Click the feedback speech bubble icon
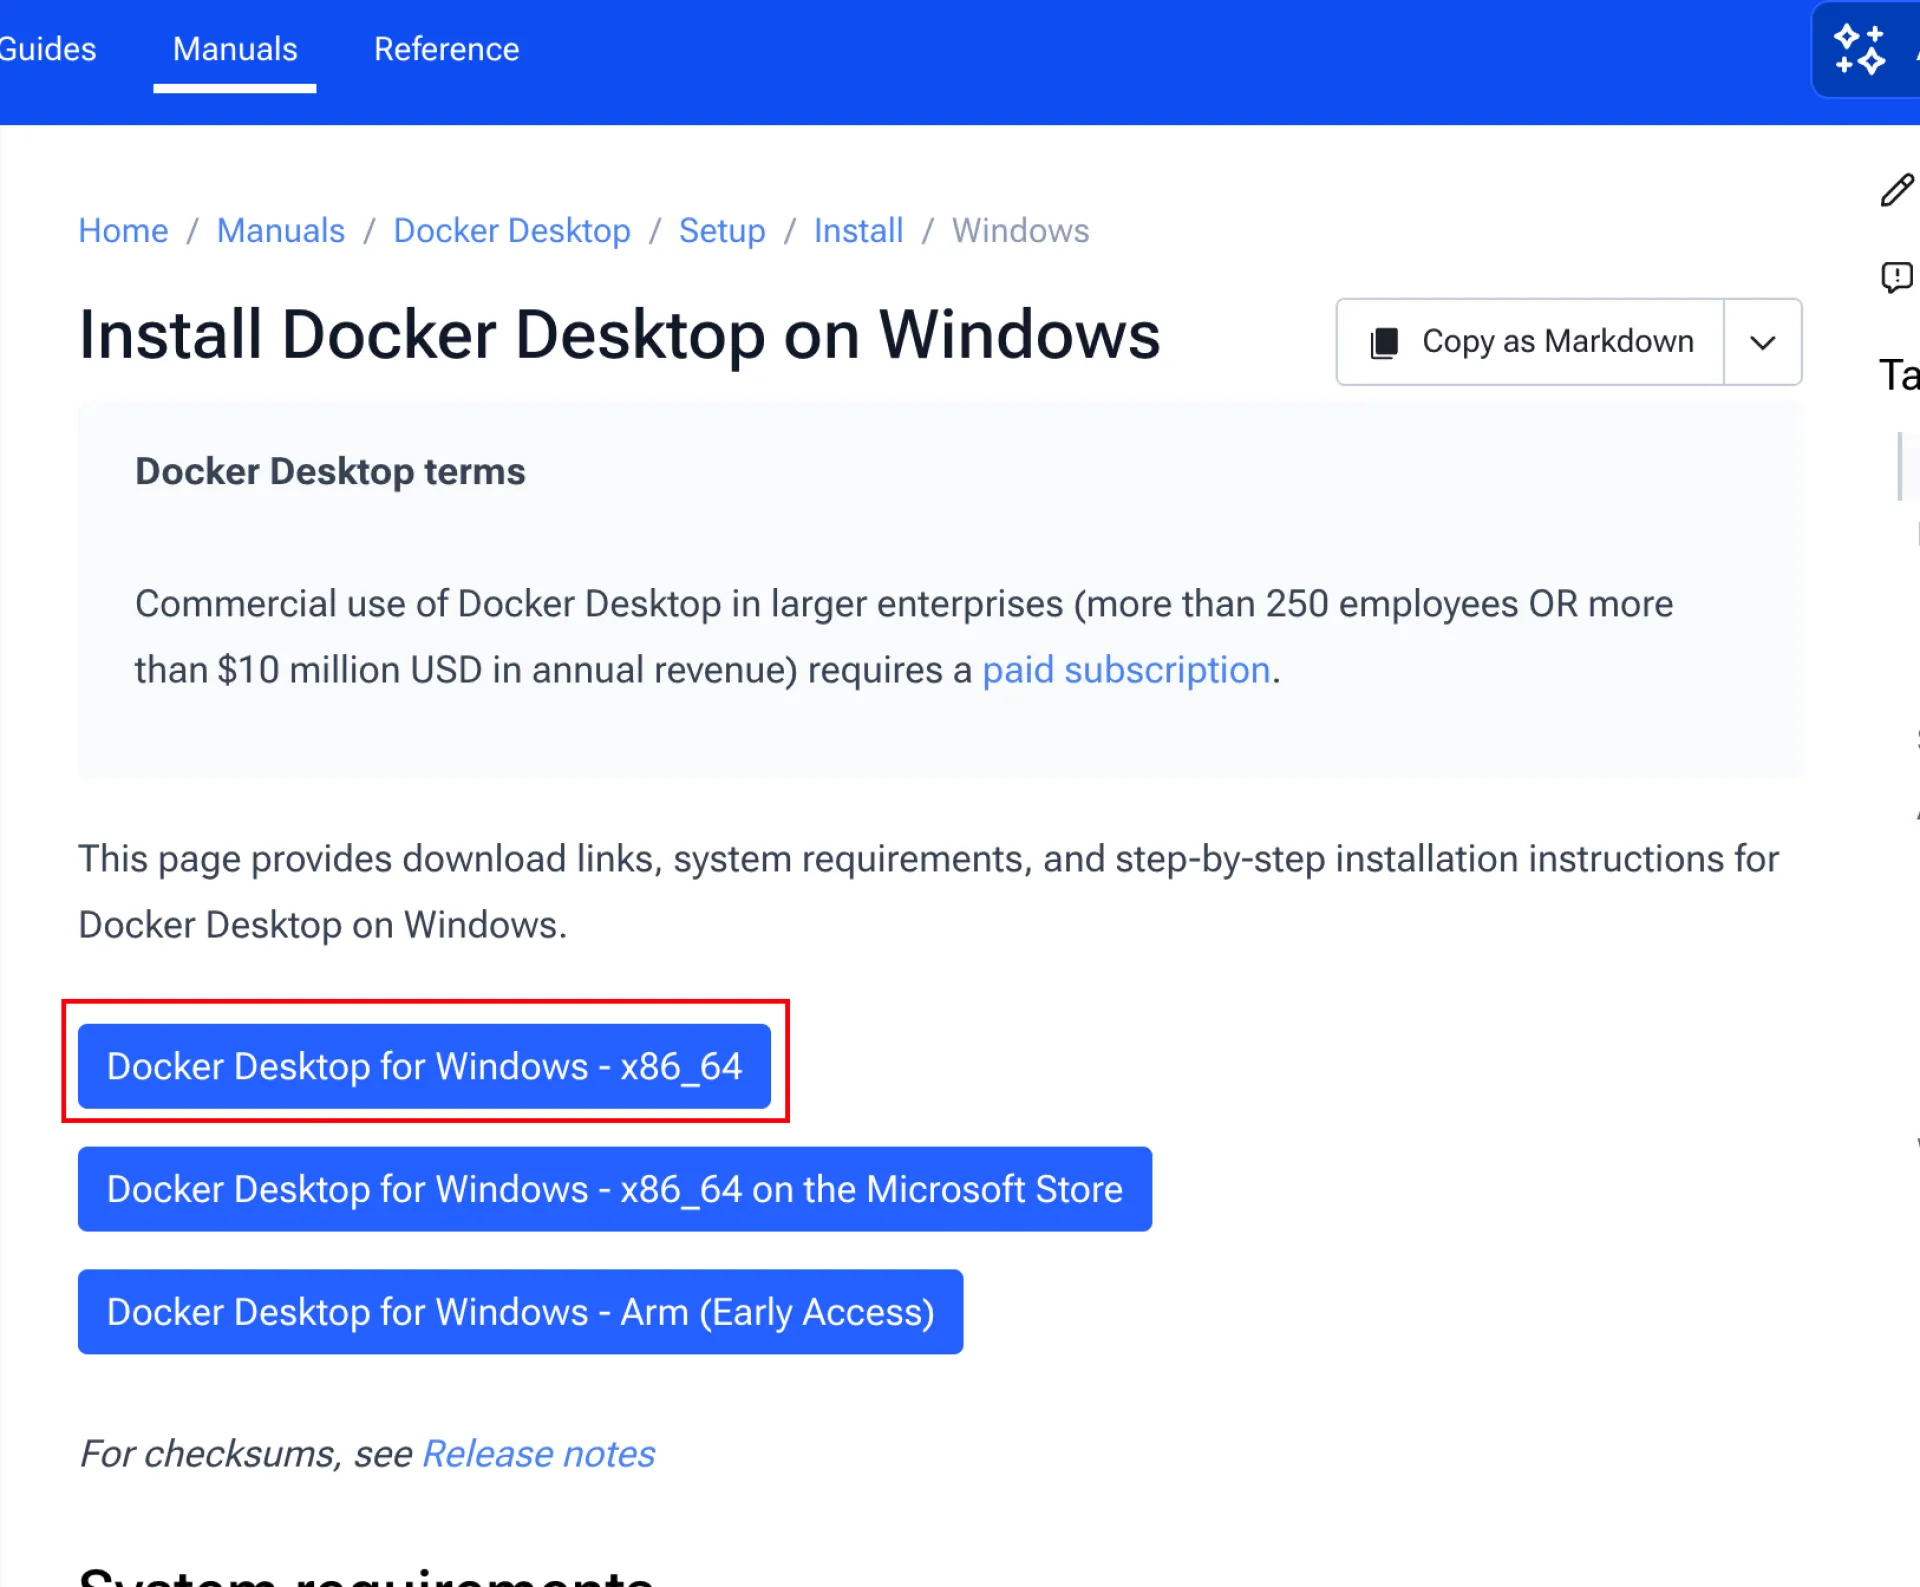Image resolution: width=1920 pixels, height=1587 pixels. [1896, 277]
